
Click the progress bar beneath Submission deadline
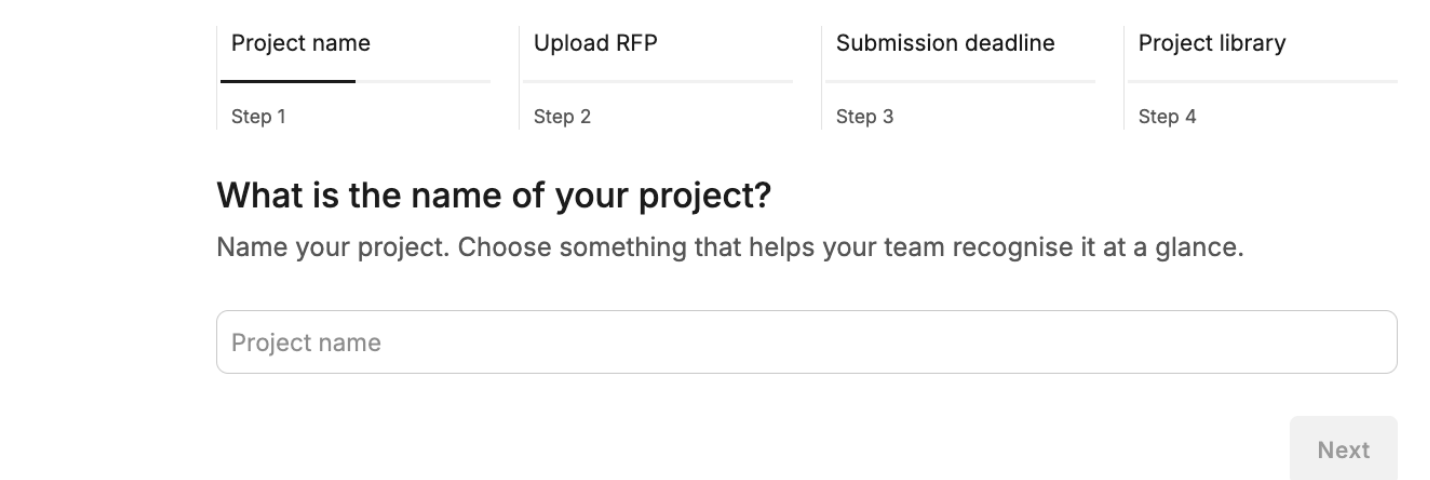(960, 81)
